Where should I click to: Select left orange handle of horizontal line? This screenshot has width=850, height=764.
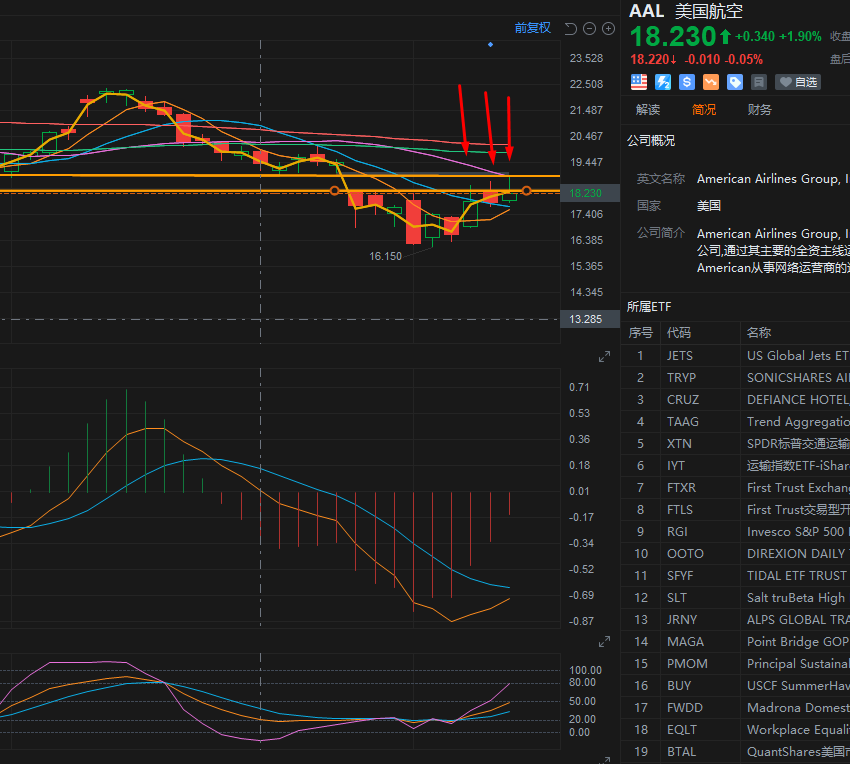(x=334, y=190)
